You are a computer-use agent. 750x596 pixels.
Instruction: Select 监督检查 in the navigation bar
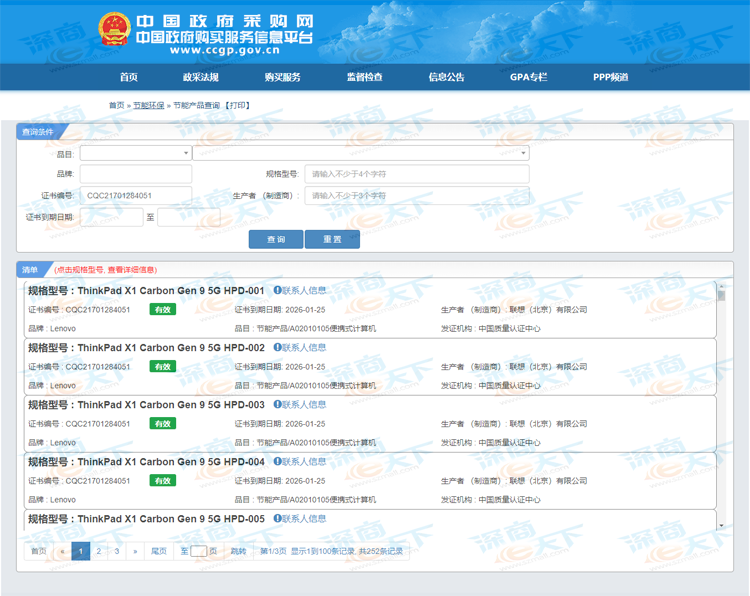tap(364, 77)
